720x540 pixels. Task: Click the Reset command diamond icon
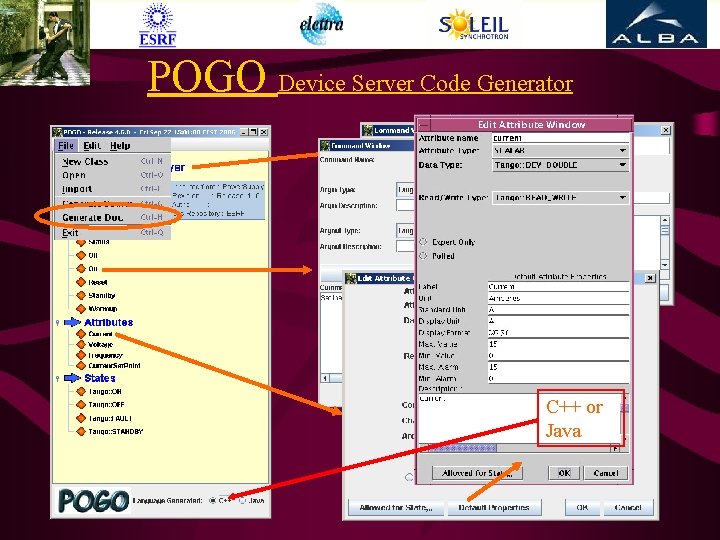pos(81,282)
